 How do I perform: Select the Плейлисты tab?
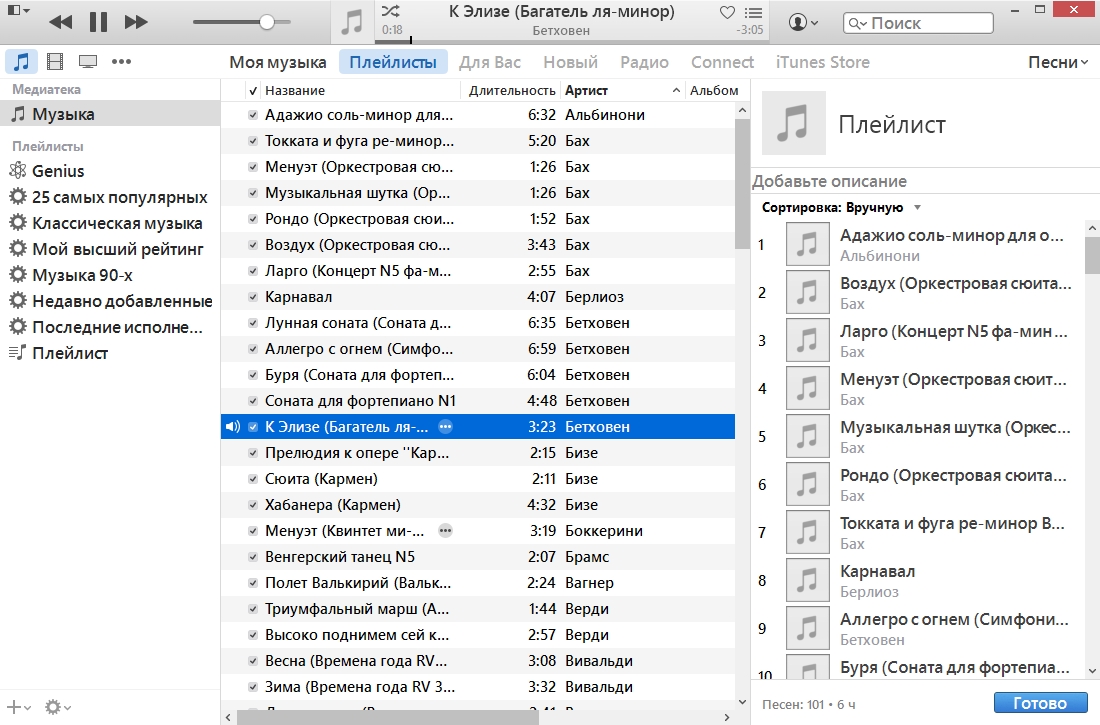pos(393,62)
